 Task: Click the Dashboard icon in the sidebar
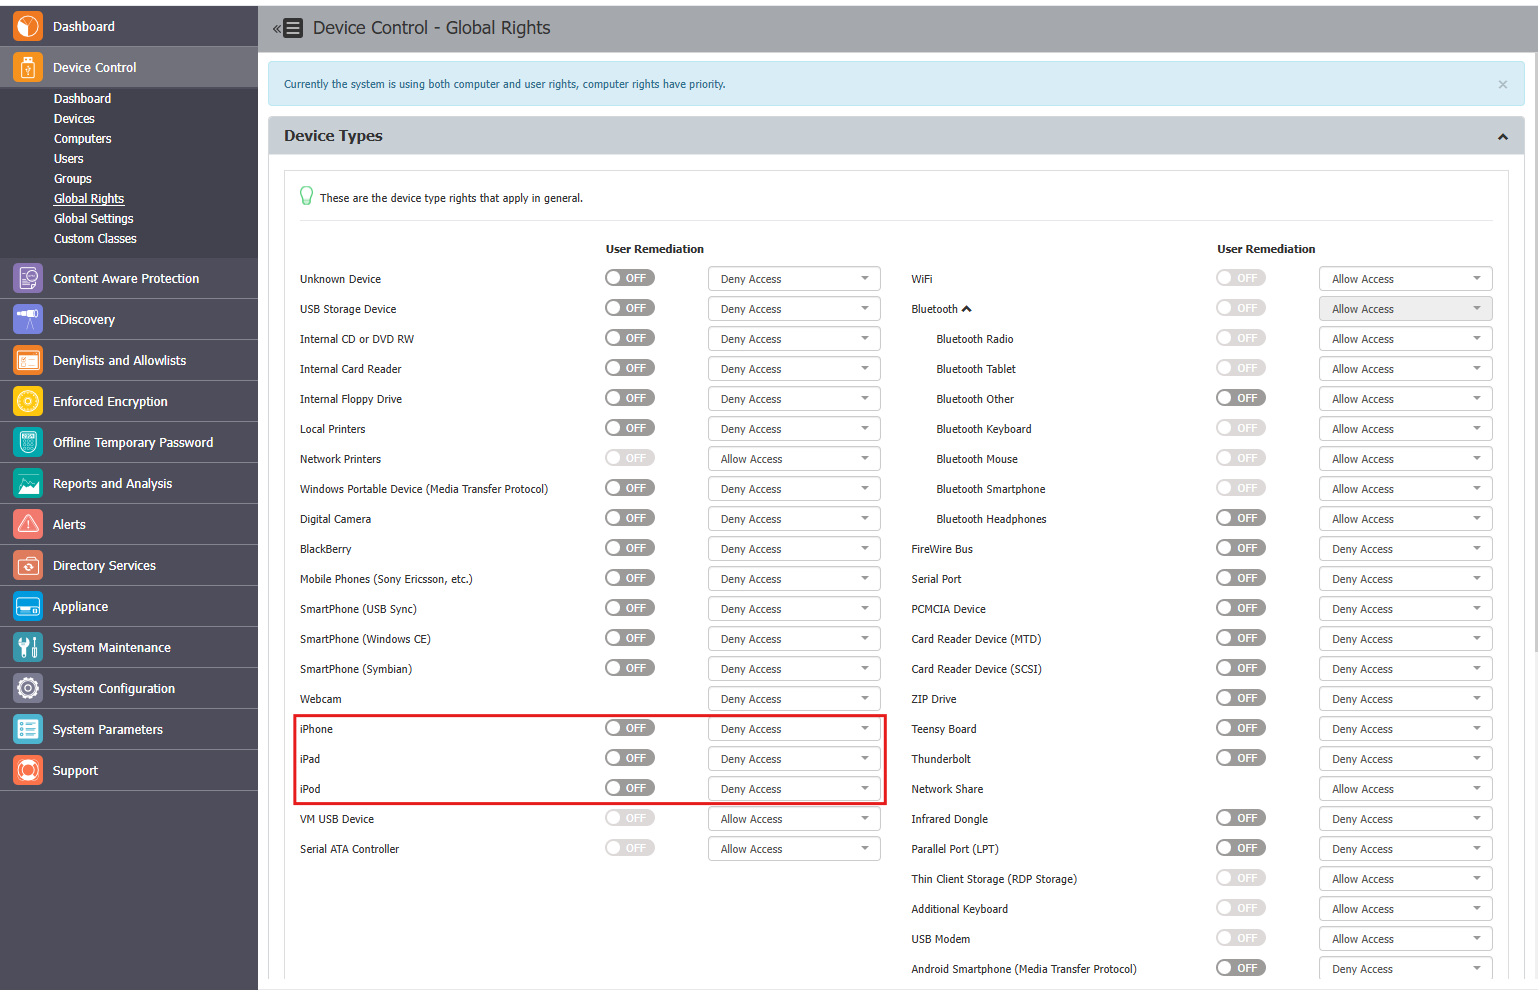(28, 26)
